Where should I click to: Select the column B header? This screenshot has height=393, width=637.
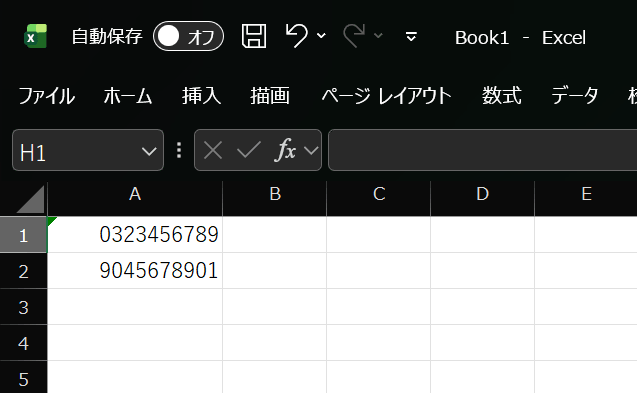(275, 194)
